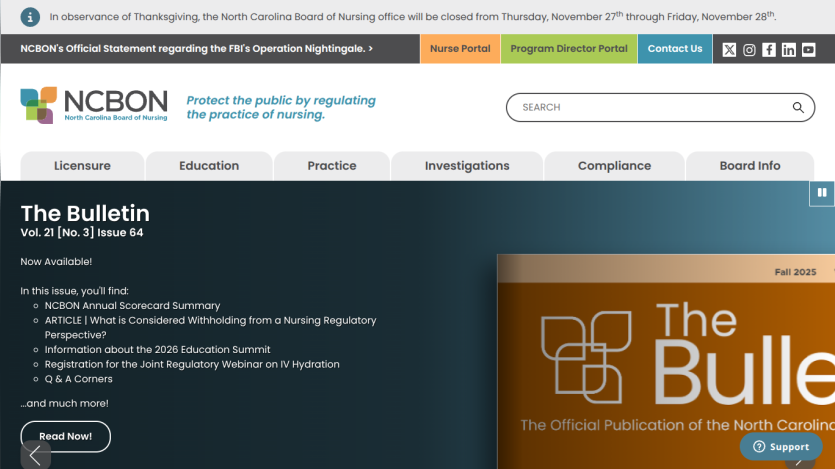Open the Nurse Portal
This screenshot has height=469, width=835.
[460, 49]
